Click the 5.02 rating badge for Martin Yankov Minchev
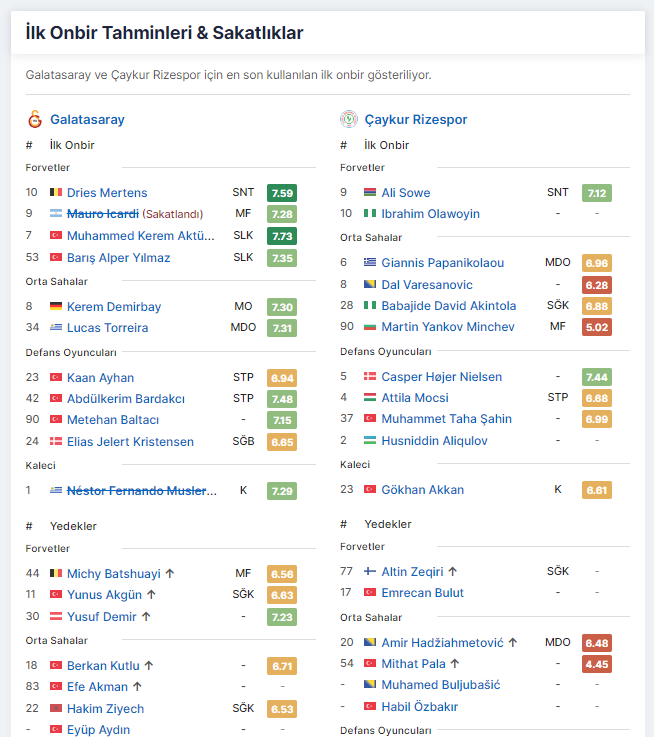 (597, 327)
